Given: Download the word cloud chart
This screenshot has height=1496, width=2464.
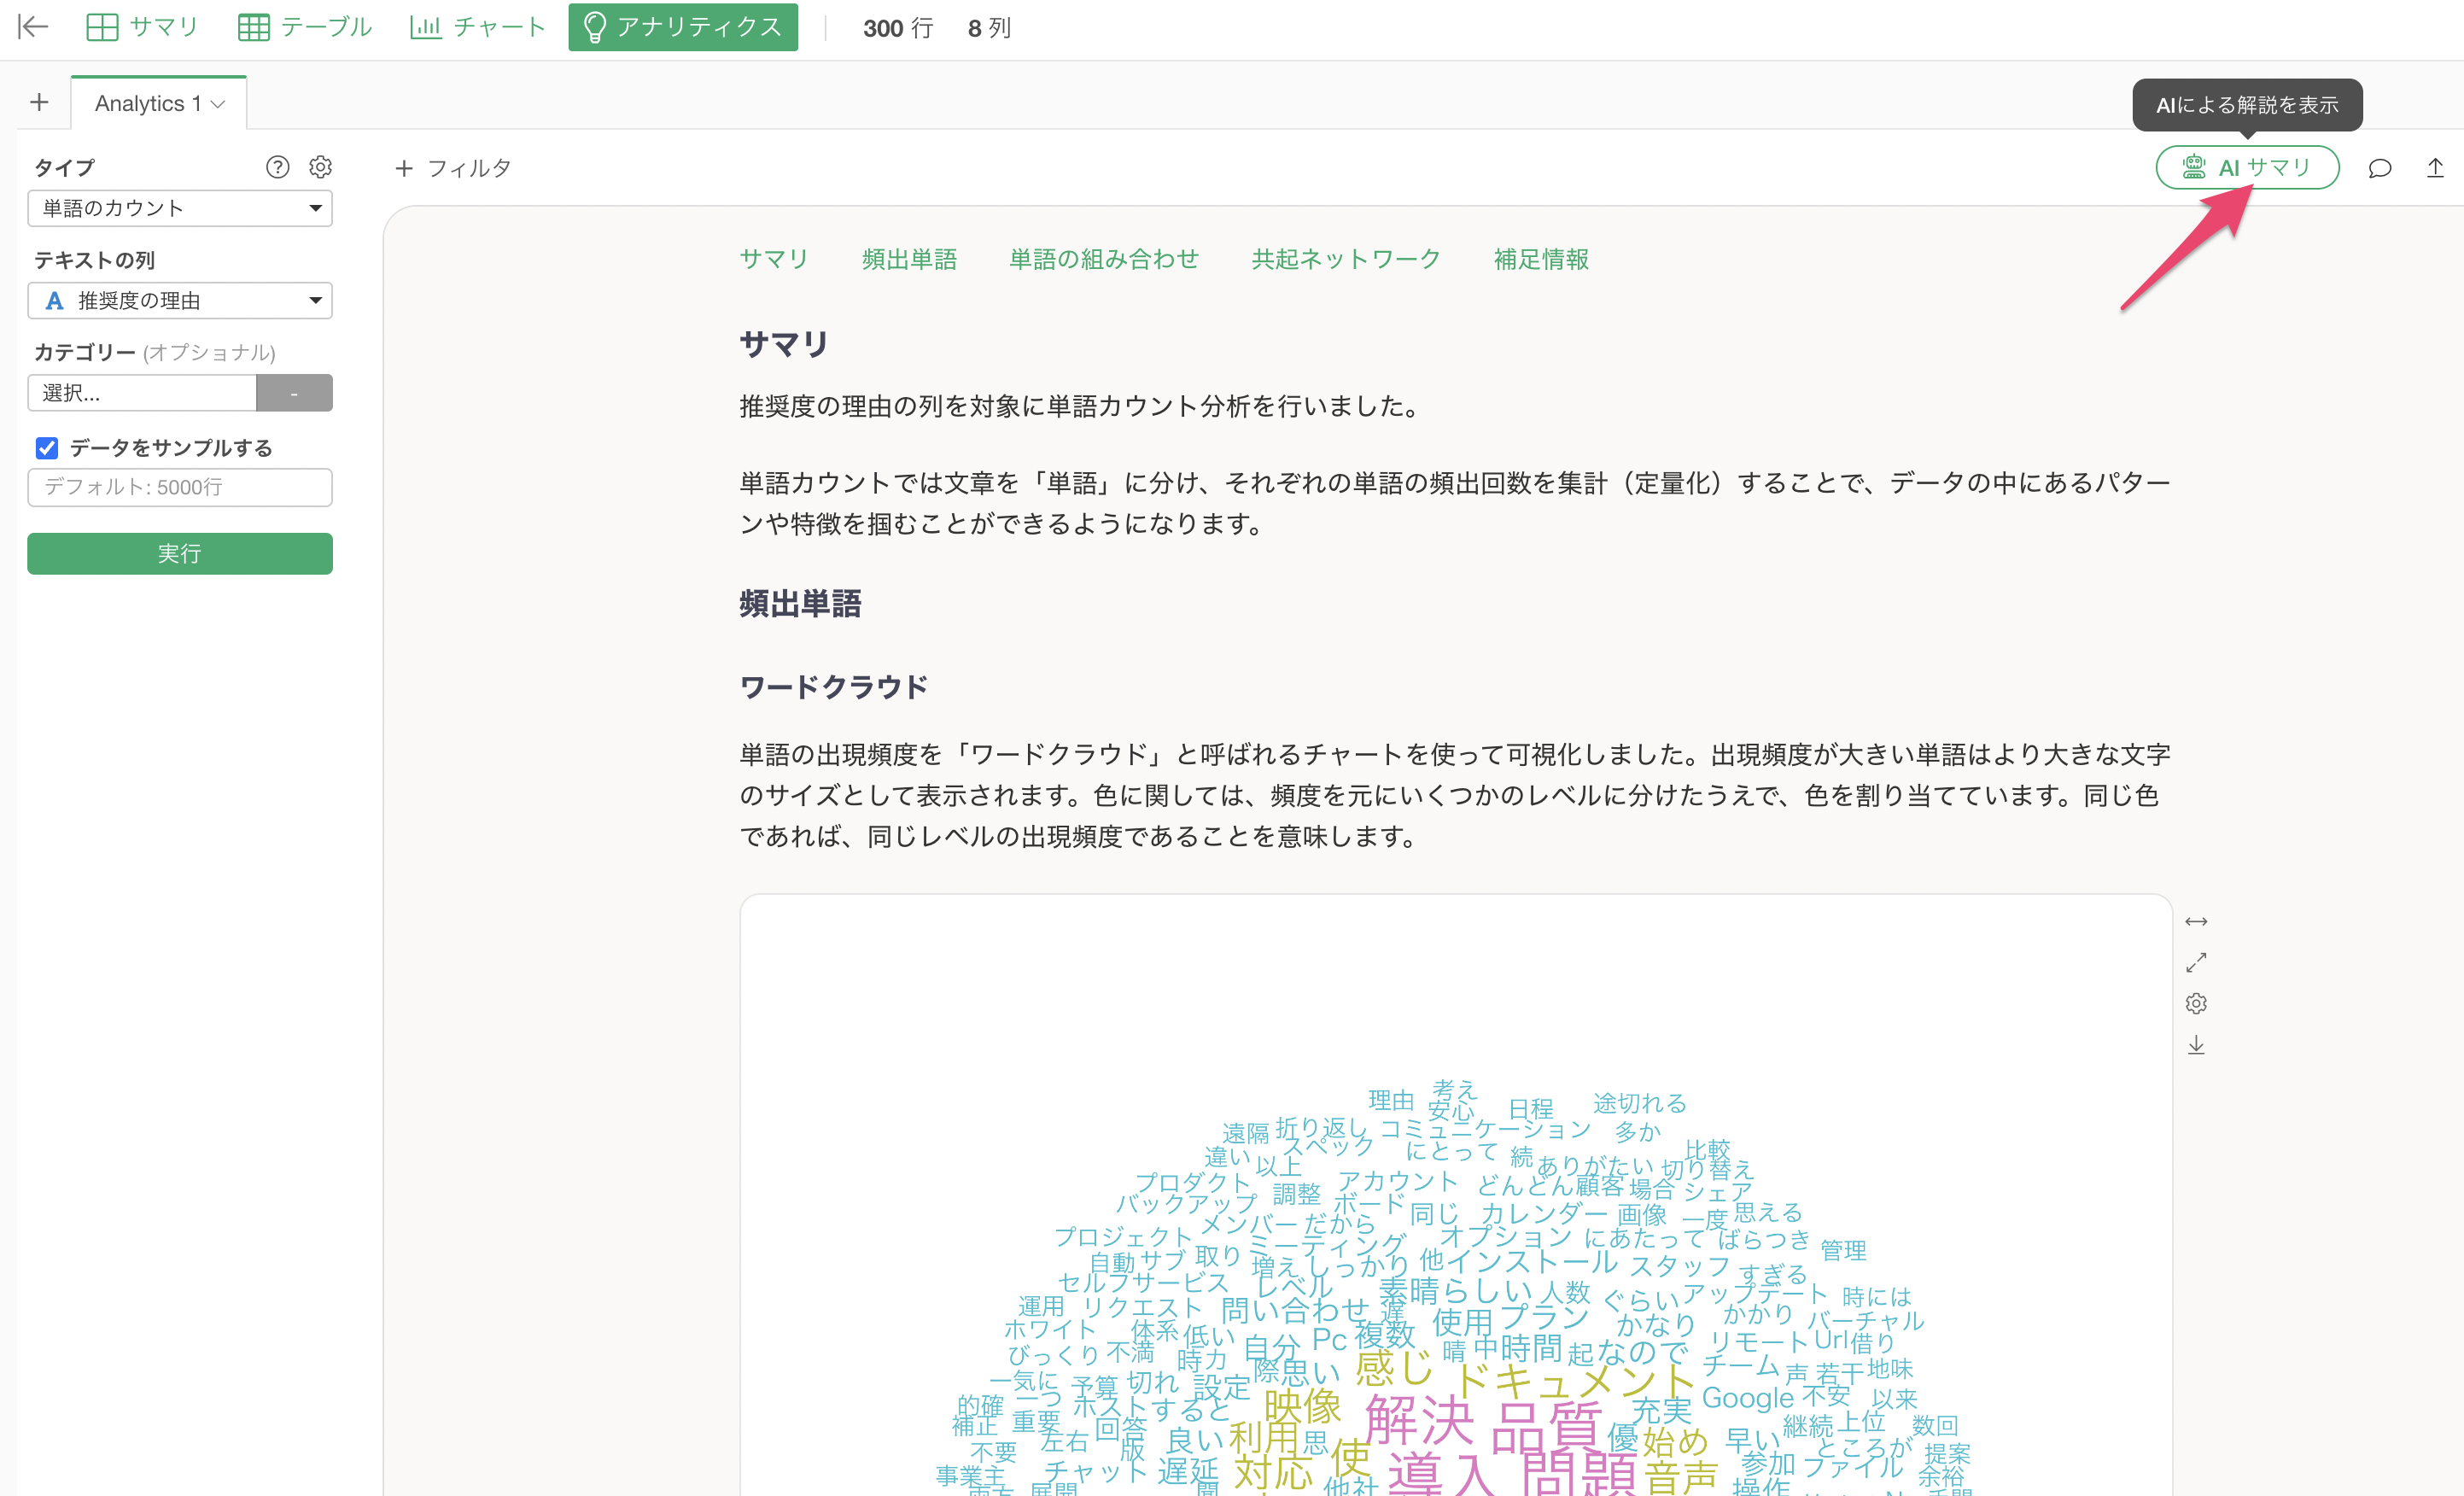Looking at the screenshot, I should point(2196,1045).
